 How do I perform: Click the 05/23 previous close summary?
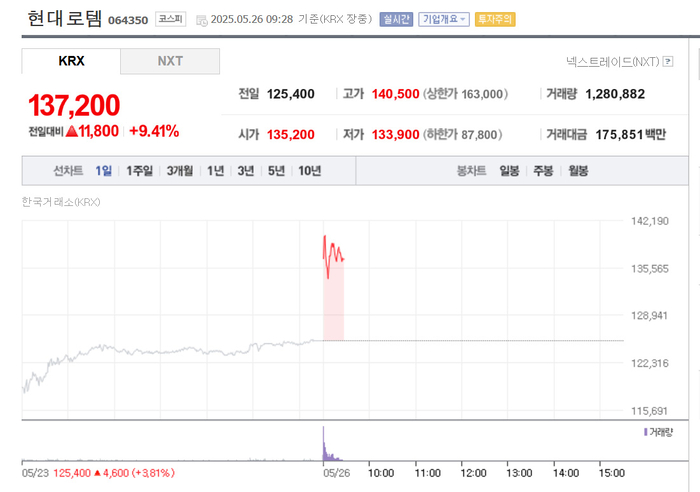(x=98, y=473)
